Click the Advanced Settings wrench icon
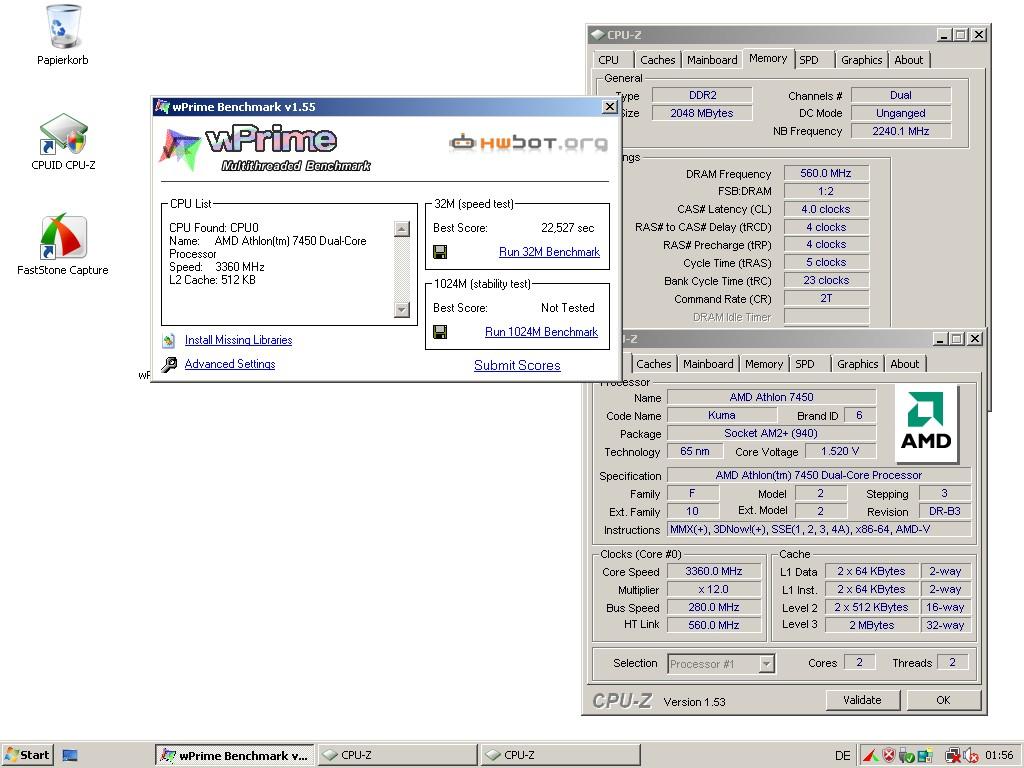The image size is (1024, 768). [168, 364]
